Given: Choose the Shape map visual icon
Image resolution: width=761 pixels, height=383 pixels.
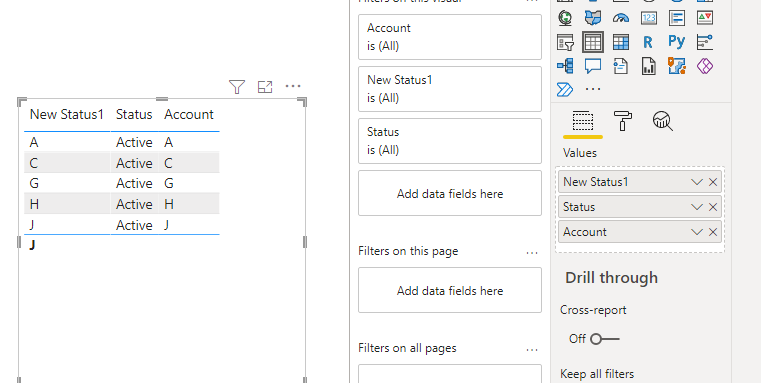Looking at the screenshot, I should [593, 18].
